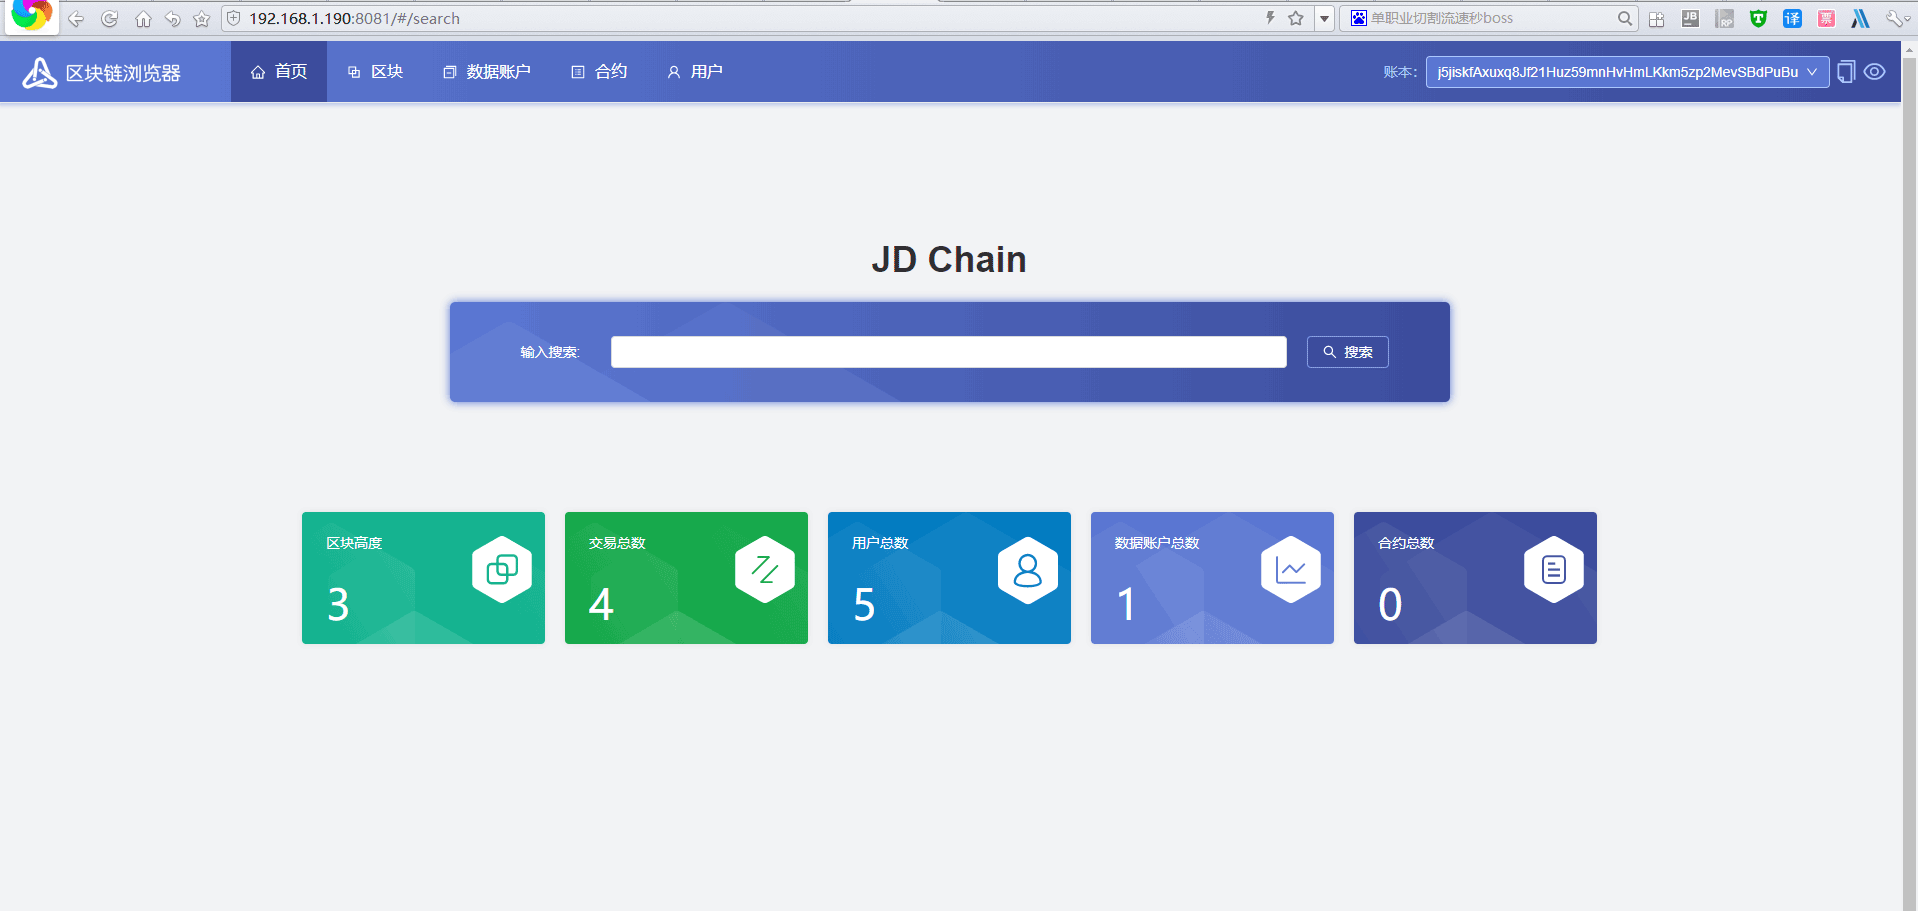Open the 数据账户 data accounts tab
Screen dimensions: 1918x911
487,72
